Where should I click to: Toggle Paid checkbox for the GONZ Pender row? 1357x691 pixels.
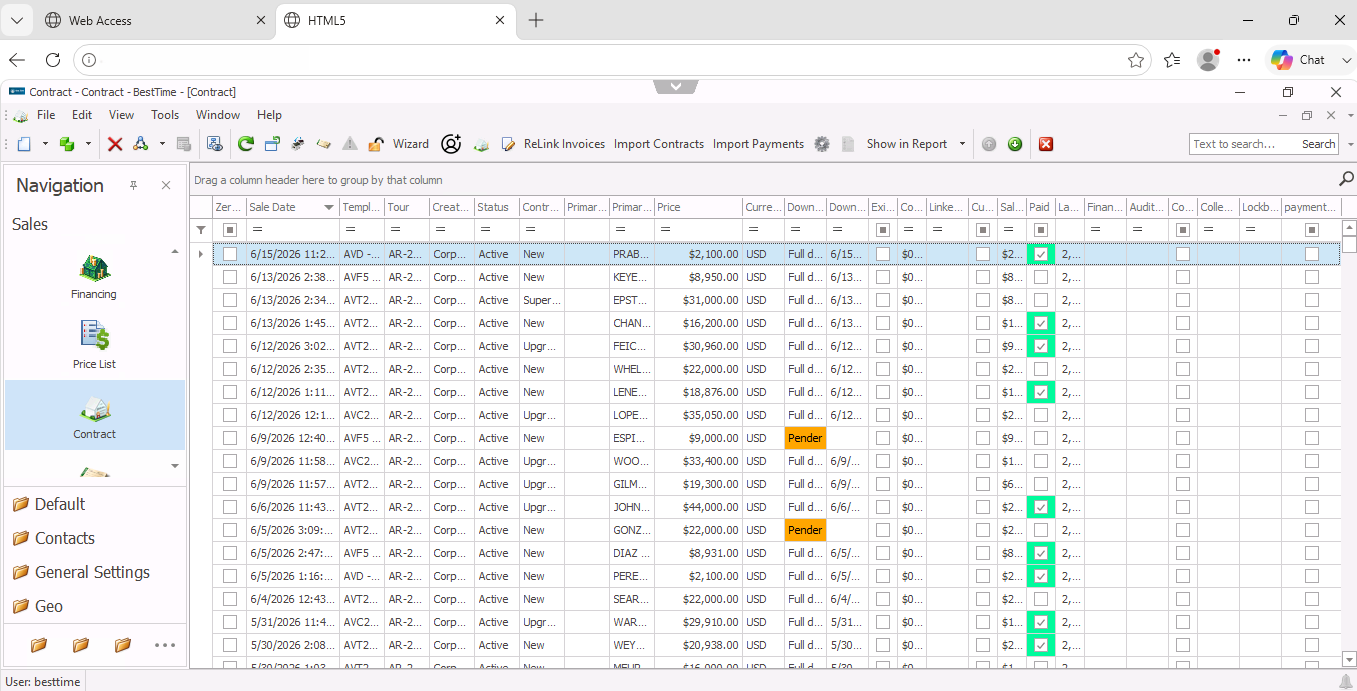(1041, 530)
